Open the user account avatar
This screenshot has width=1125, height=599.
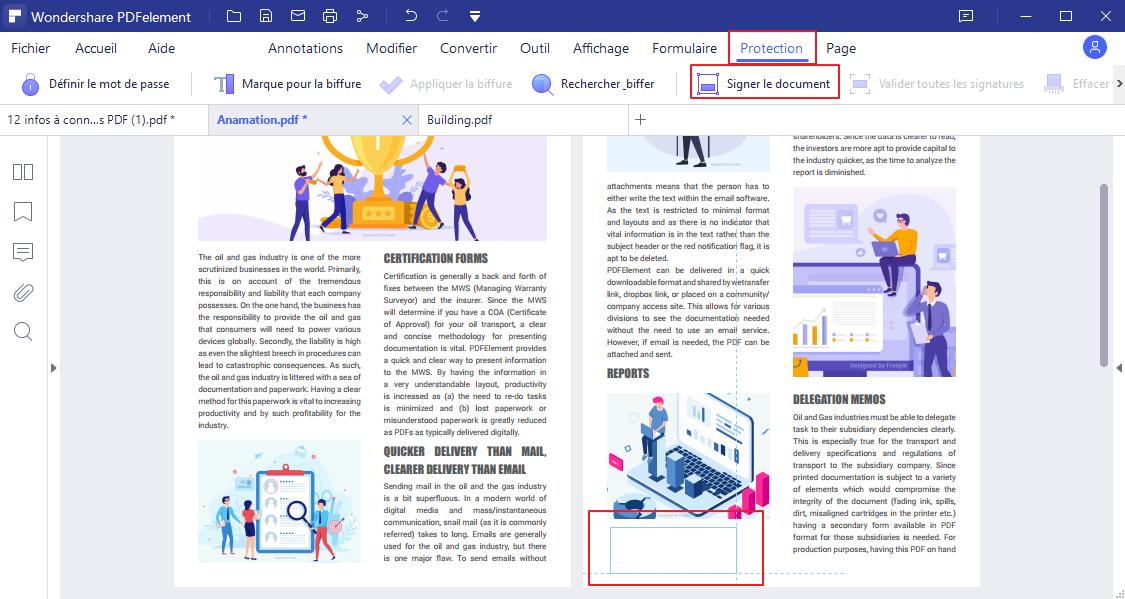pos(1094,48)
